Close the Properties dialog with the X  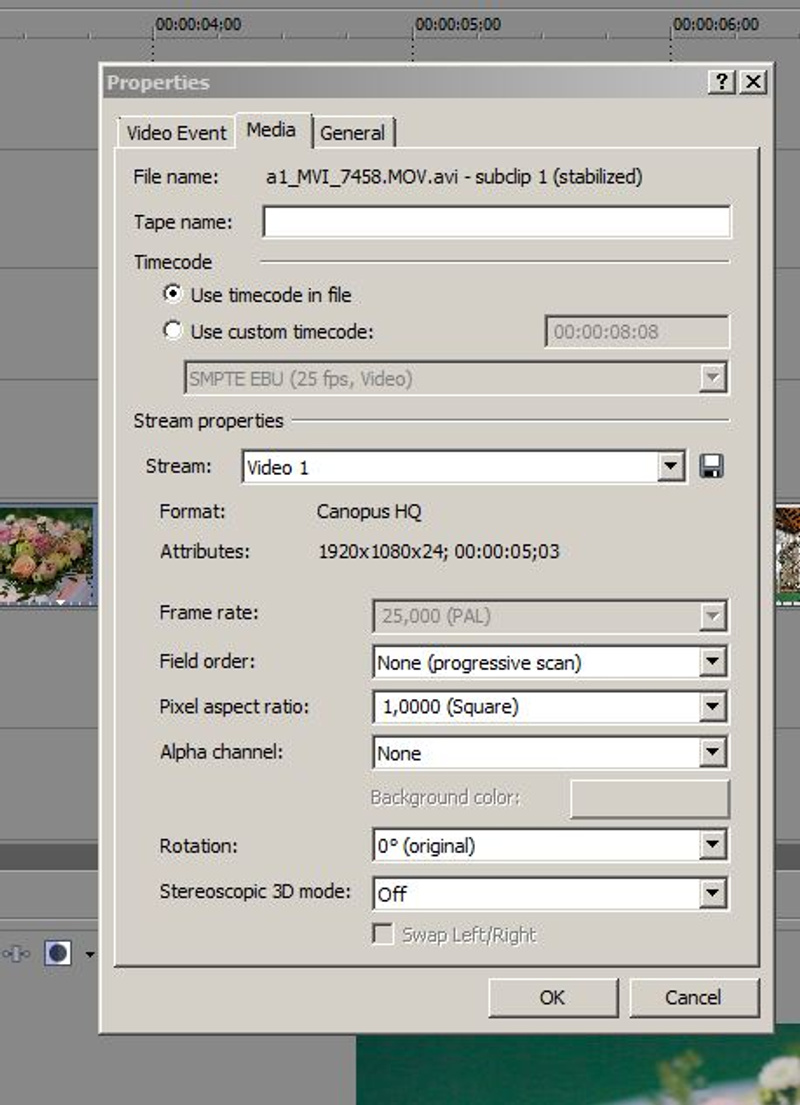pyautogui.click(x=753, y=82)
